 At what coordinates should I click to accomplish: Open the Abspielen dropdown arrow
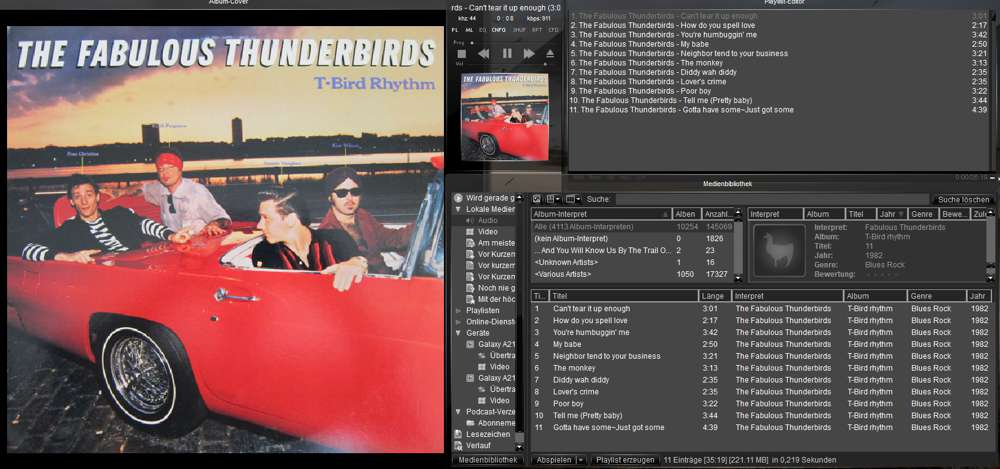pos(581,460)
